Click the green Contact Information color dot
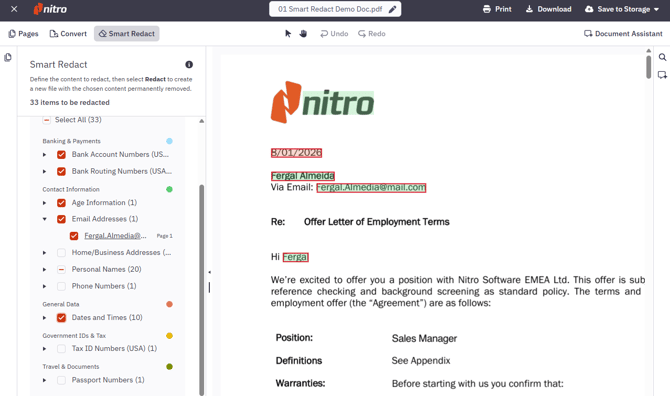 169,189
